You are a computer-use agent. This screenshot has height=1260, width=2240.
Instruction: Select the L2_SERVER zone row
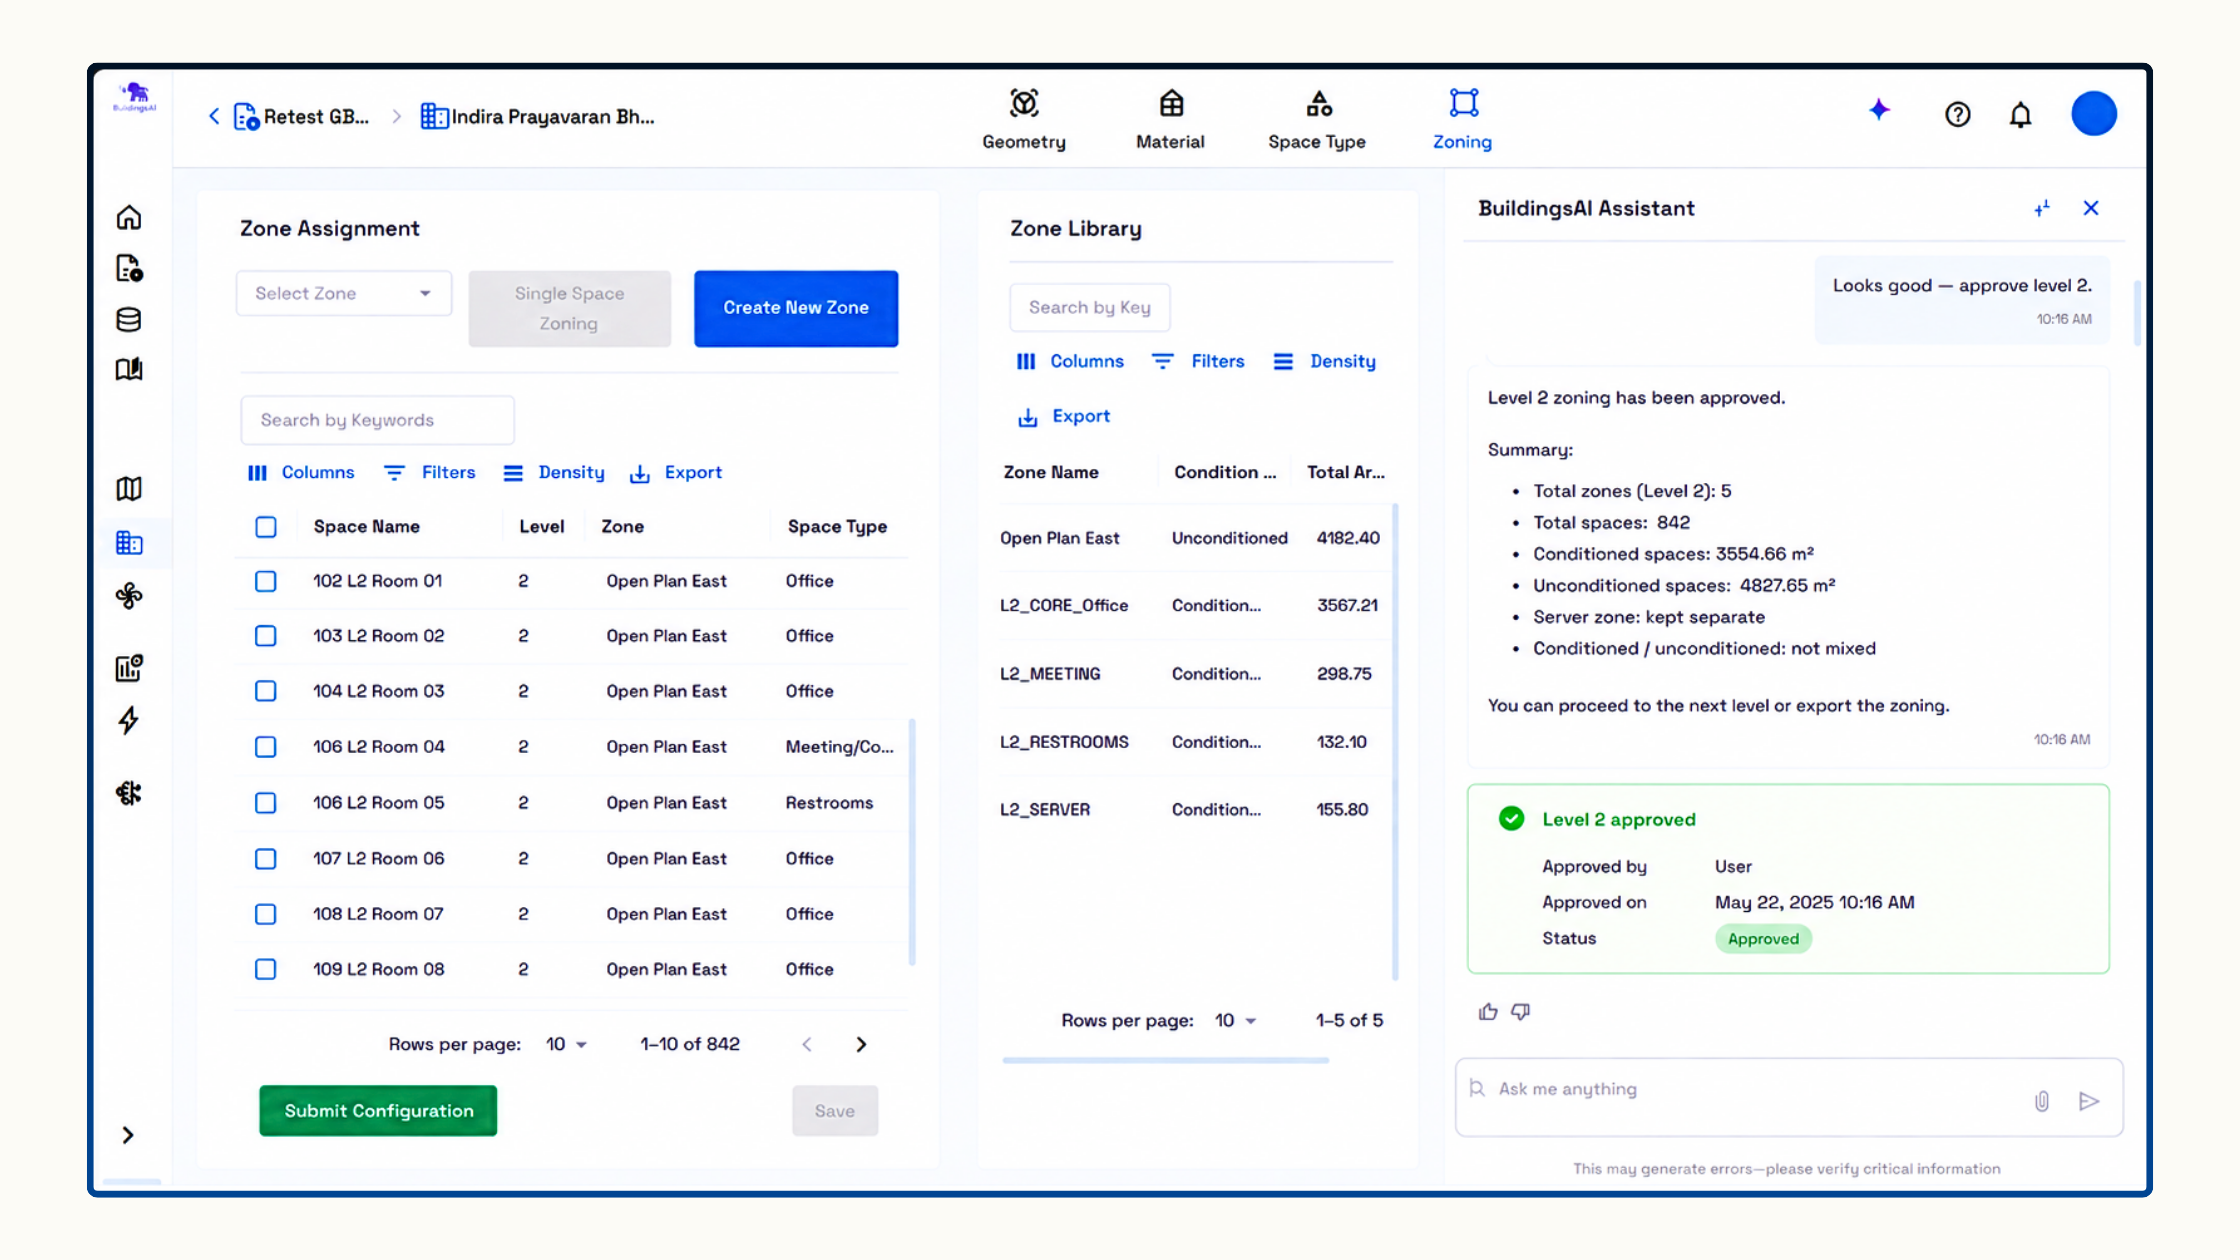(x=1193, y=810)
